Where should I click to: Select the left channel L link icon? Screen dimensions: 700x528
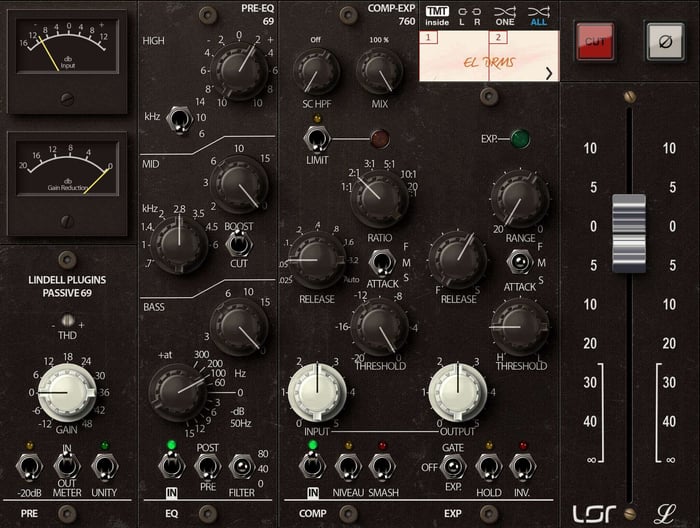coord(462,17)
